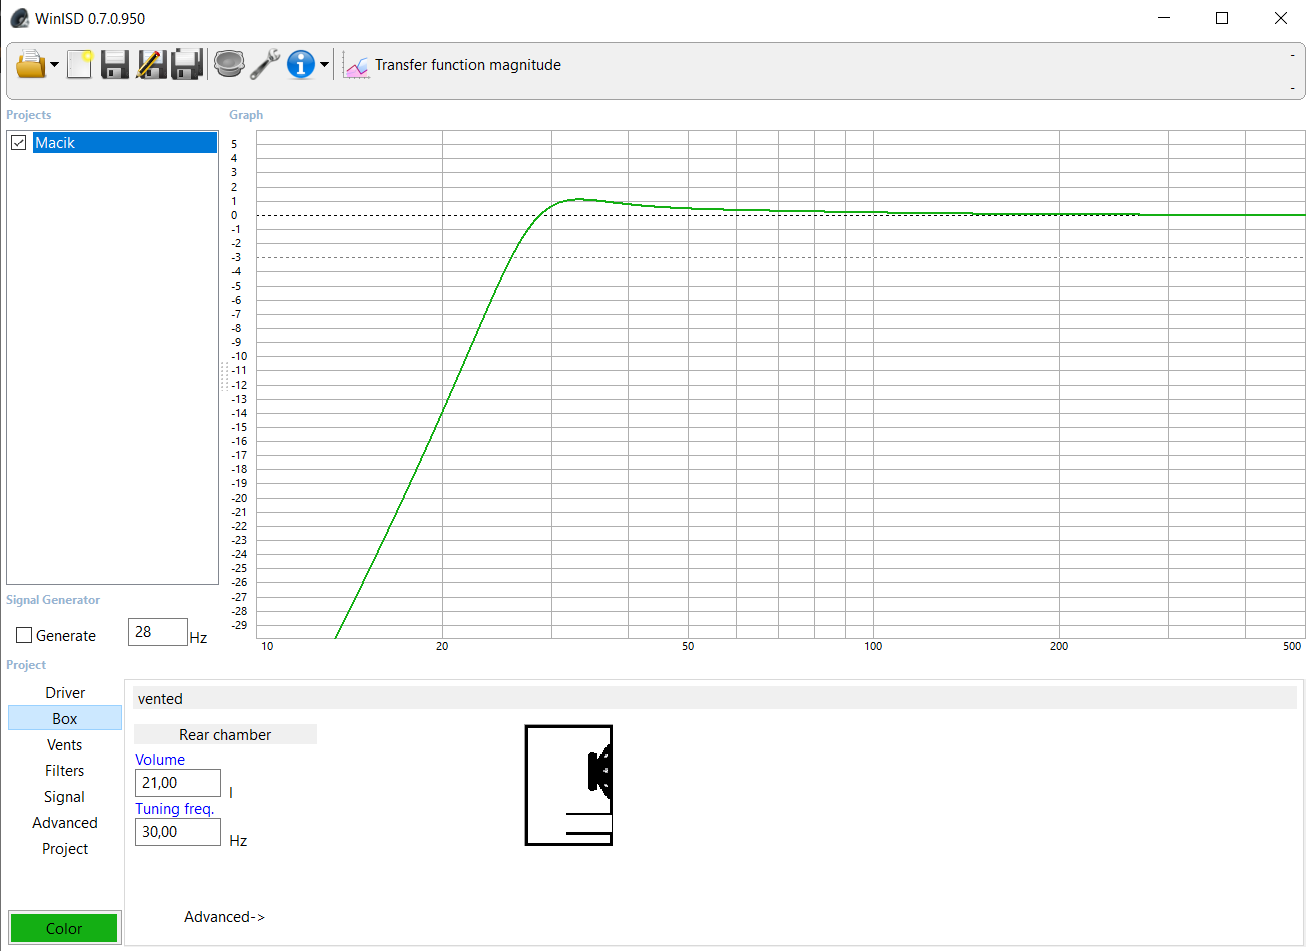Click the blue info icon
The width and height of the screenshot is (1311, 951).
coord(301,65)
